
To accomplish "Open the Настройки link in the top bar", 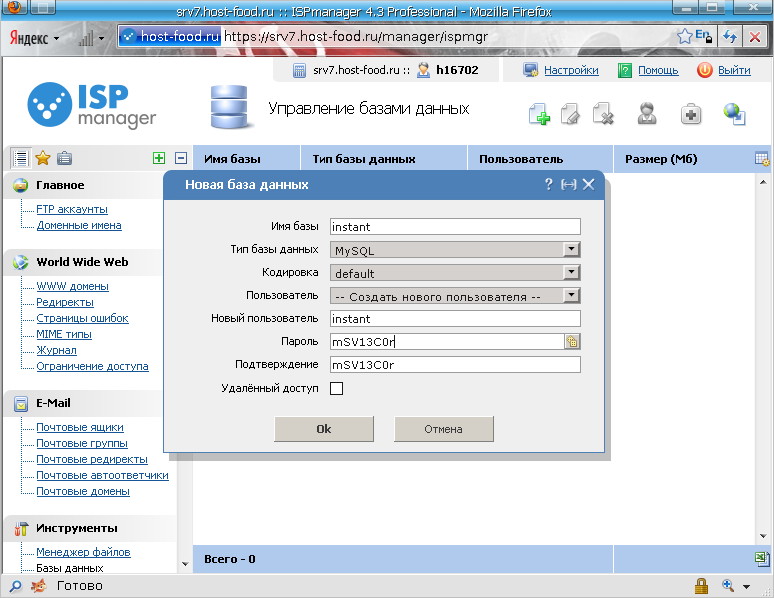I will pyautogui.click(x=571, y=70).
